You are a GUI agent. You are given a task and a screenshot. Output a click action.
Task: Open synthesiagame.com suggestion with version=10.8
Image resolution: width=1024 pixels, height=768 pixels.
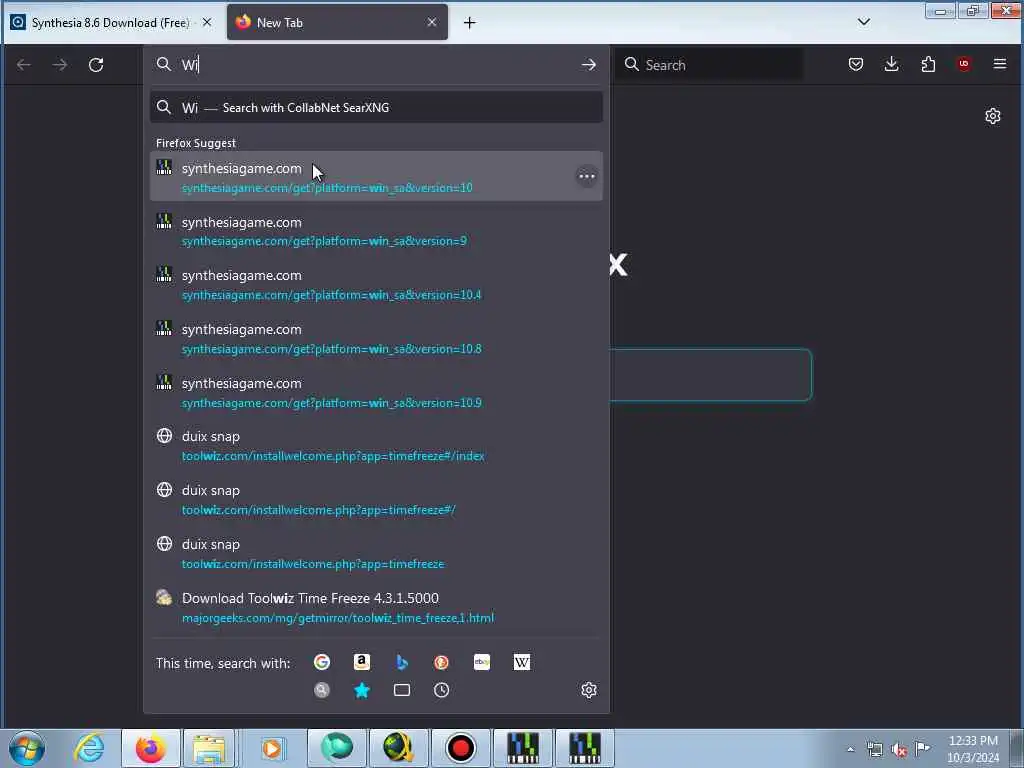[x=376, y=339]
